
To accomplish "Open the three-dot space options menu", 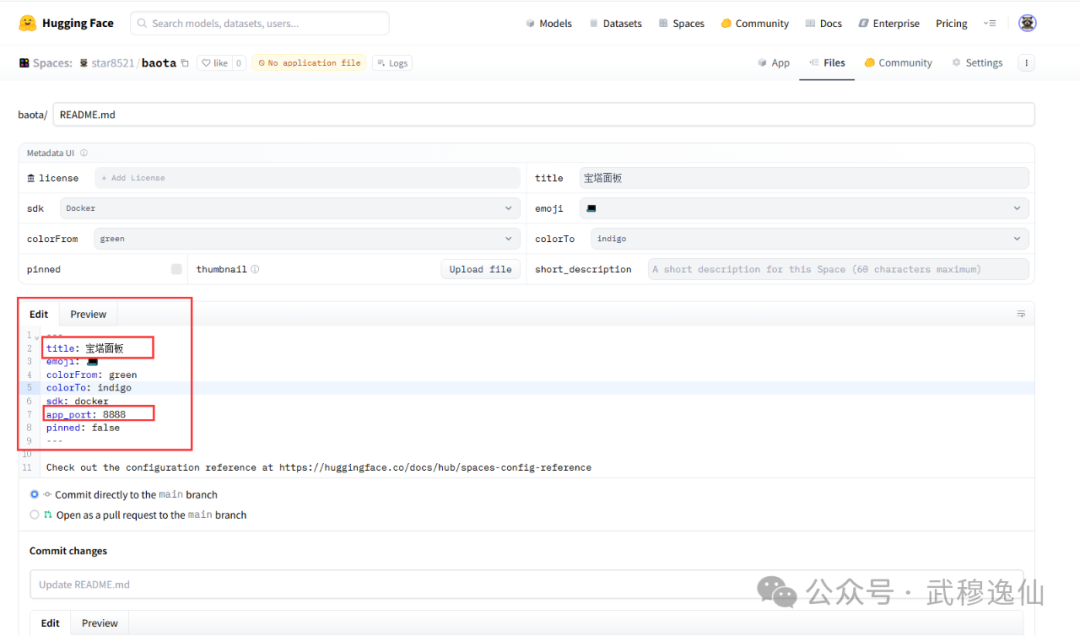I will pos(1026,63).
